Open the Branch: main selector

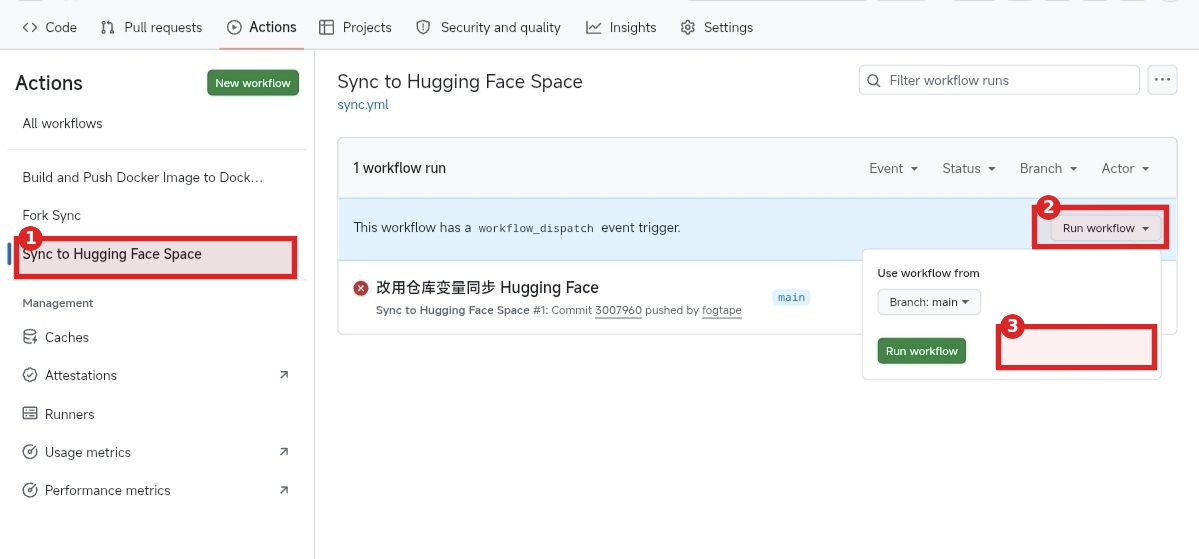pyautogui.click(x=929, y=302)
